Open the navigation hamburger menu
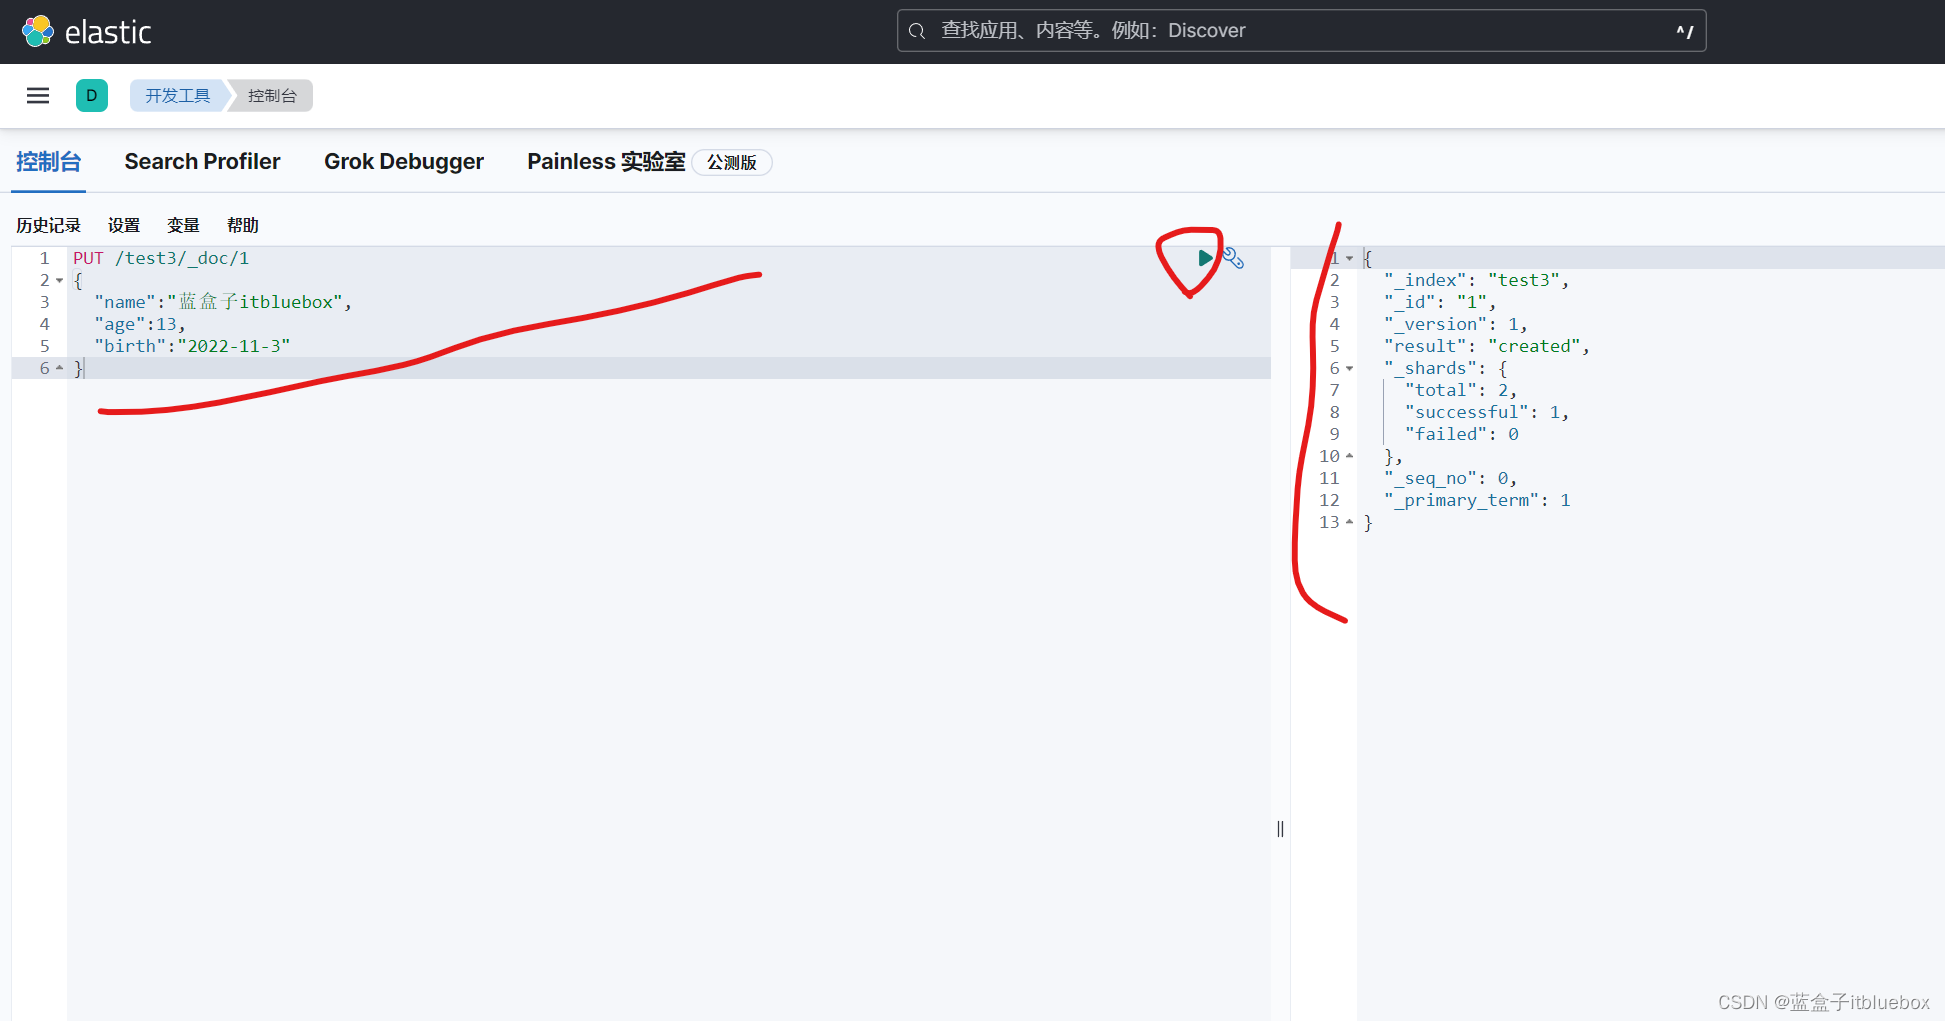This screenshot has width=1945, height=1021. click(x=38, y=95)
